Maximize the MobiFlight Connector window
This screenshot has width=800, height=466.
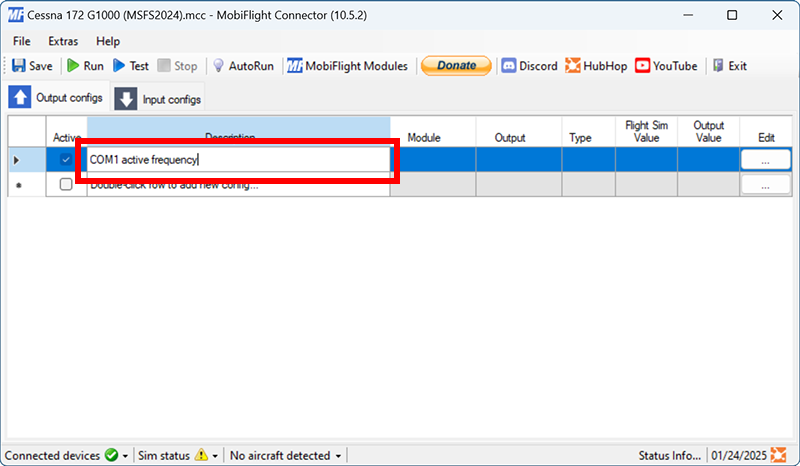coord(732,15)
